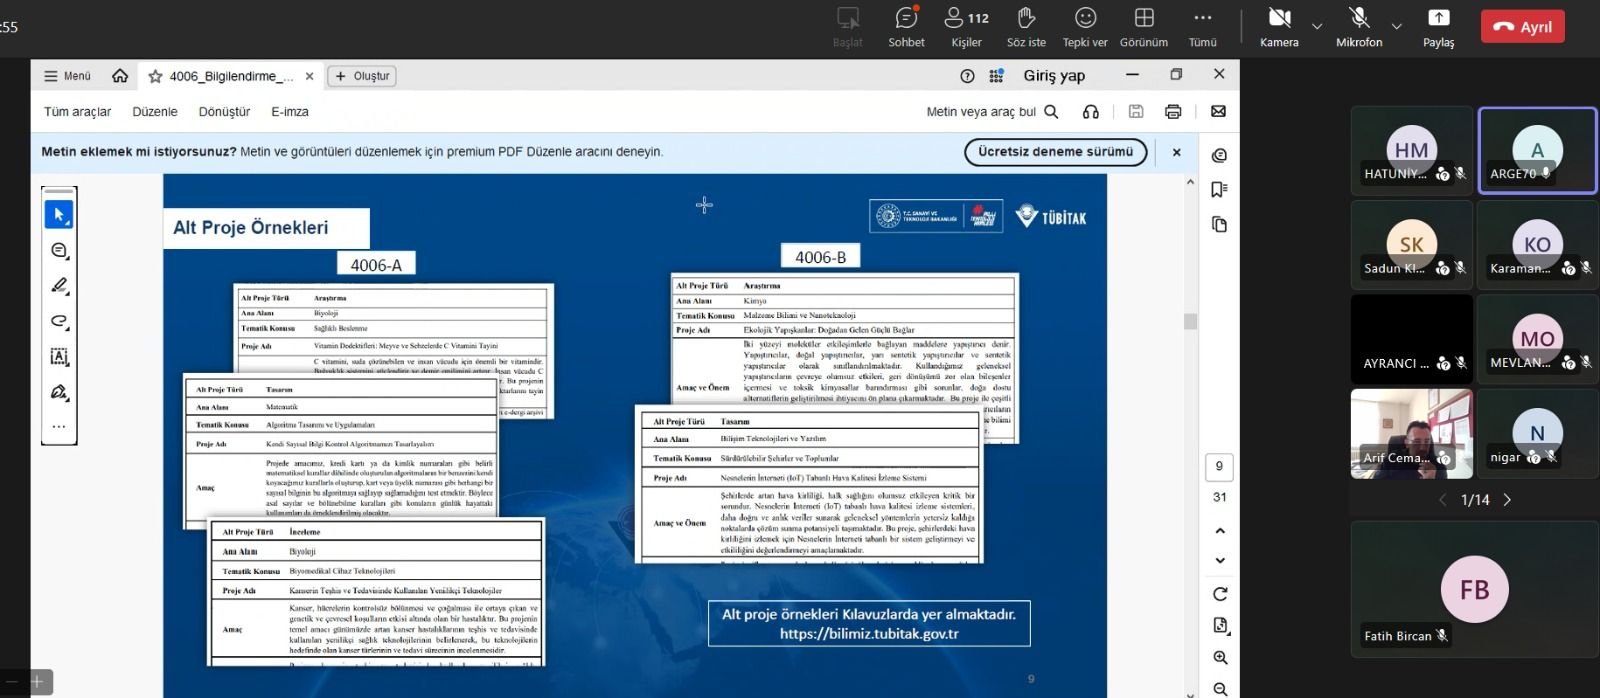
Task: Expand microphone device options arrow
Action: 1397,26
